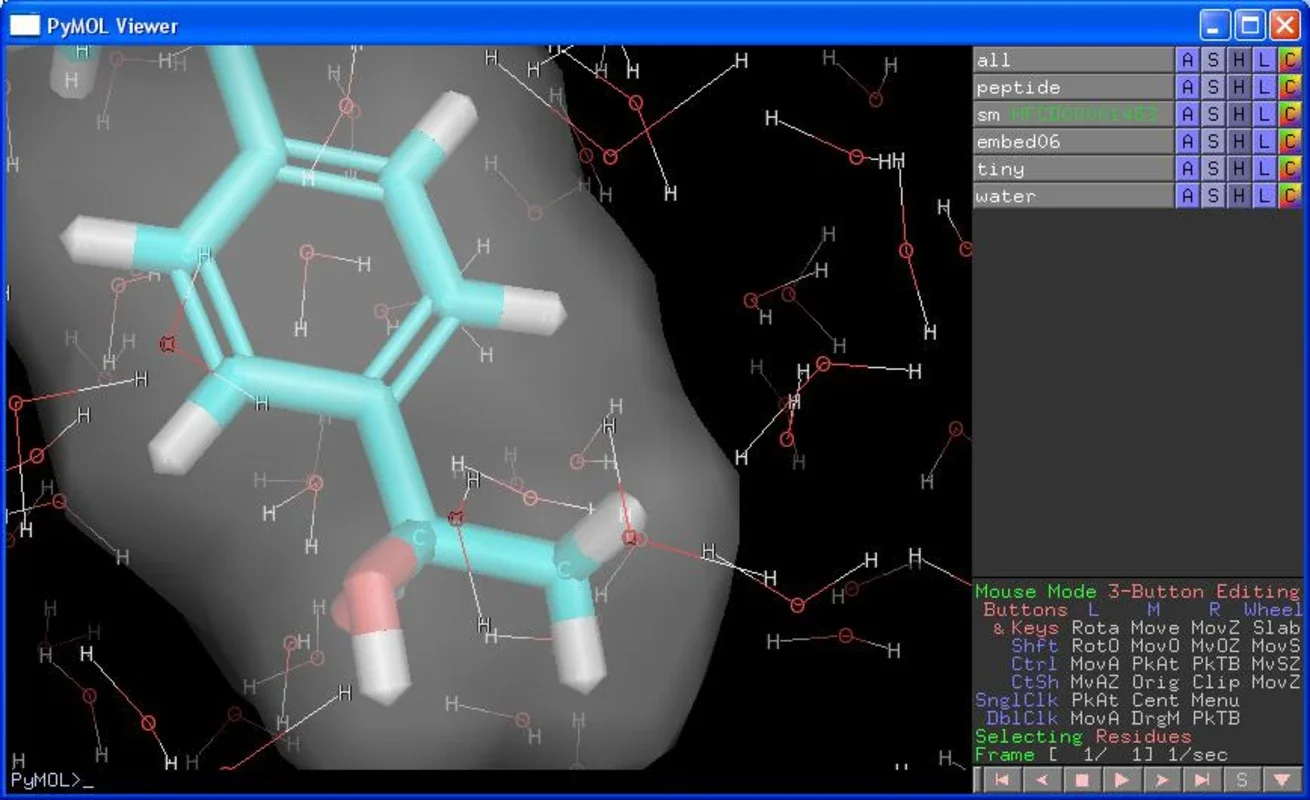Viewport: 1310px width, 800px height.
Task: Open the H hide menu for embed06
Action: tap(1239, 141)
